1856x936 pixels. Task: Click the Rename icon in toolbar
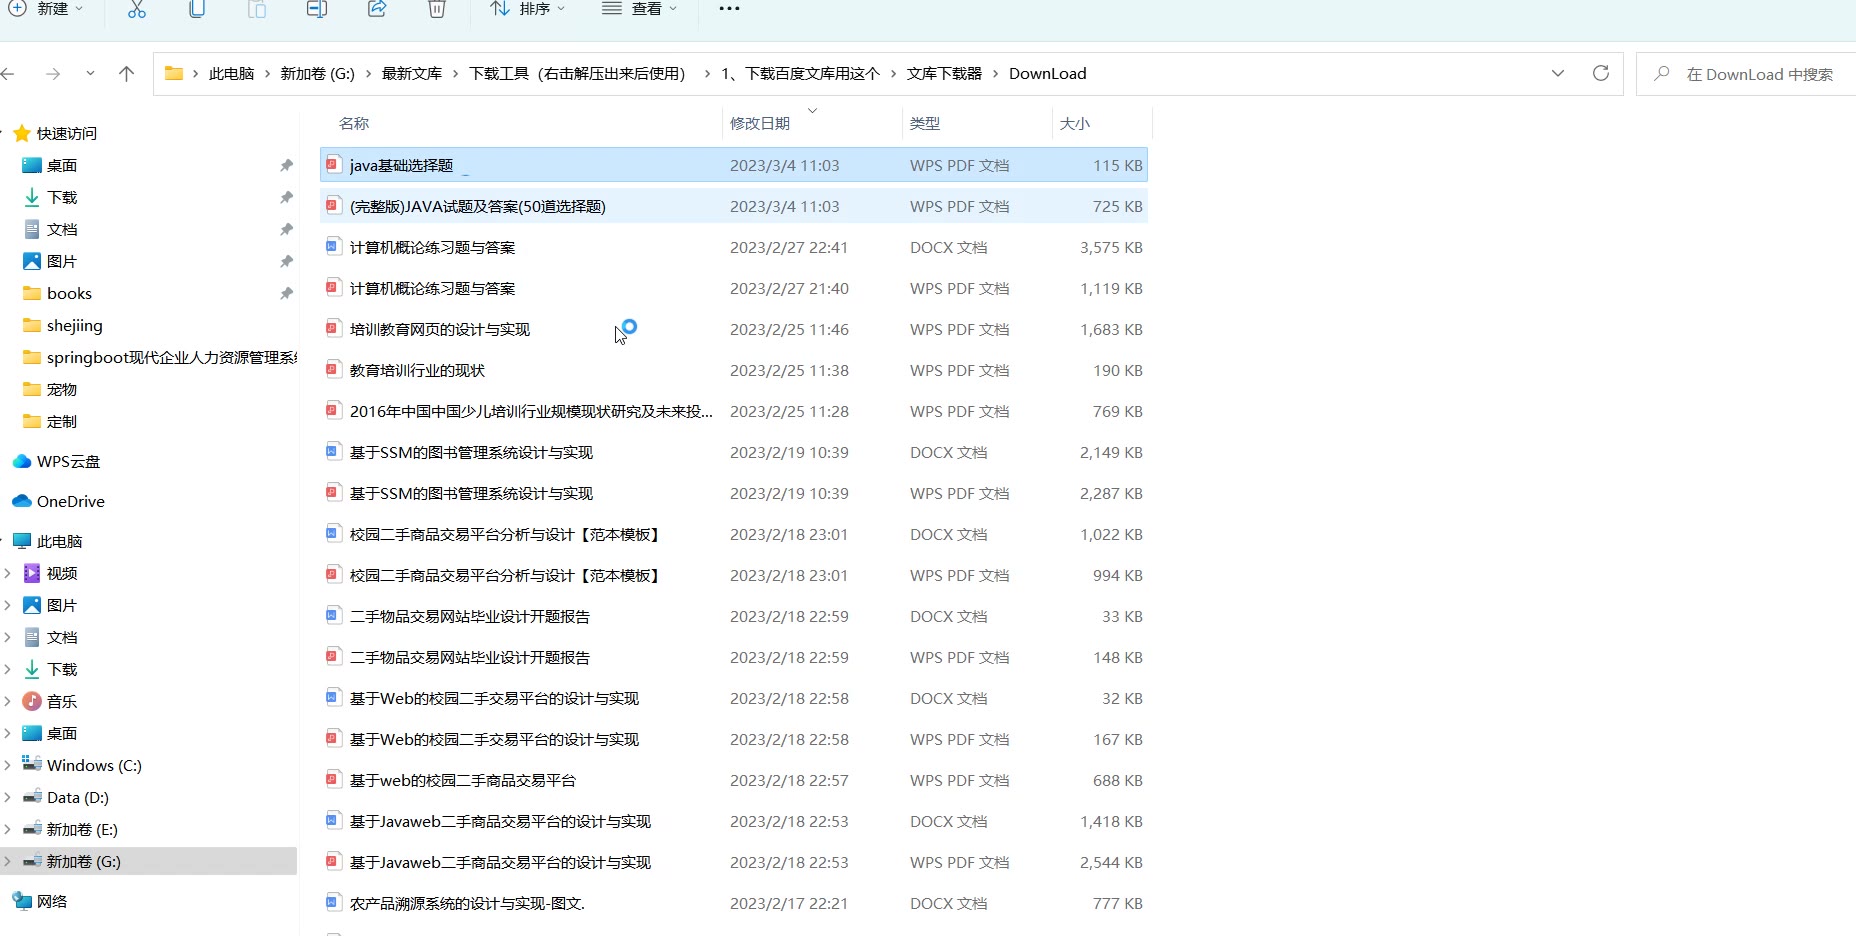coord(317,9)
